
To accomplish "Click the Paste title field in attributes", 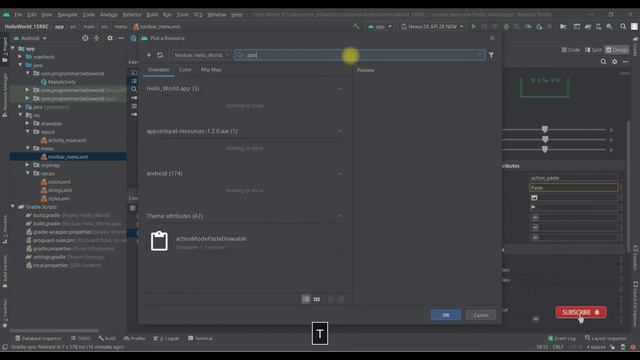I will pos(573,188).
